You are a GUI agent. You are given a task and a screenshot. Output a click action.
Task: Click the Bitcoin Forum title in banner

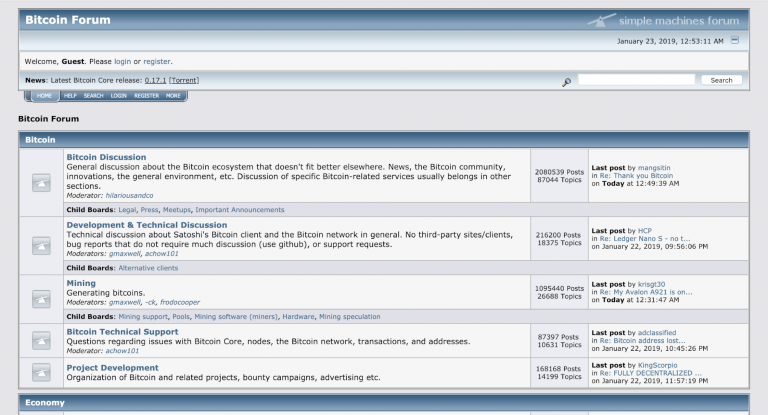pos(68,20)
